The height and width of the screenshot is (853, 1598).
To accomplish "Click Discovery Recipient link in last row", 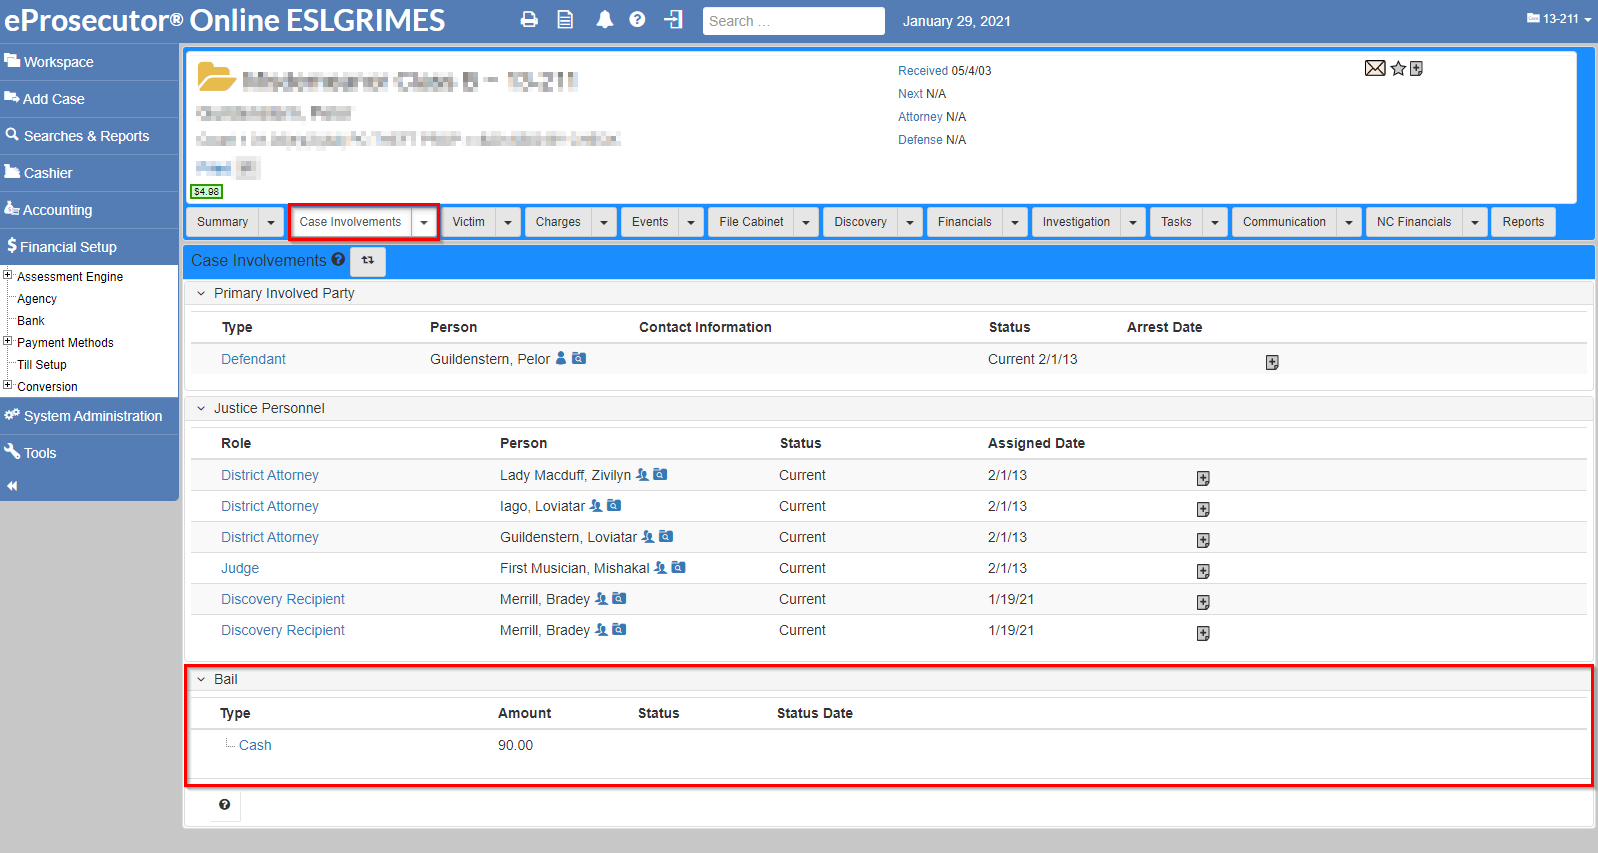I will point(283,630).
